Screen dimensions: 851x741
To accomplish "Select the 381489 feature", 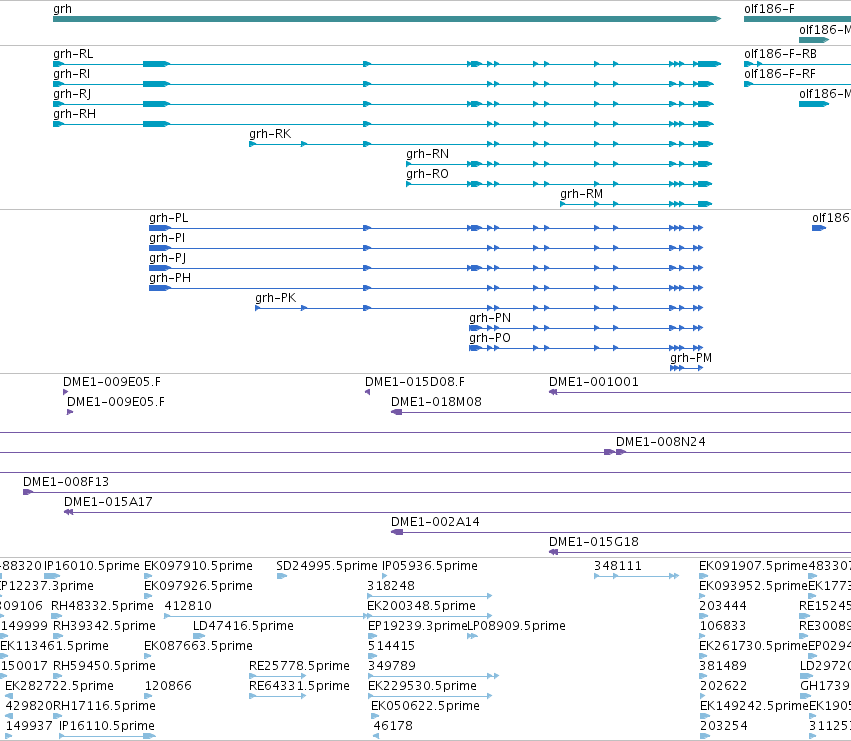I will click(723, 666).
